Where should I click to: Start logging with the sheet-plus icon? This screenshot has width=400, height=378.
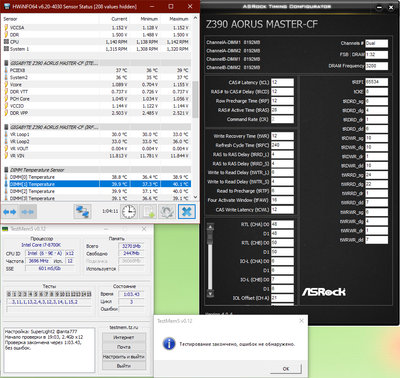coord(148,212)
